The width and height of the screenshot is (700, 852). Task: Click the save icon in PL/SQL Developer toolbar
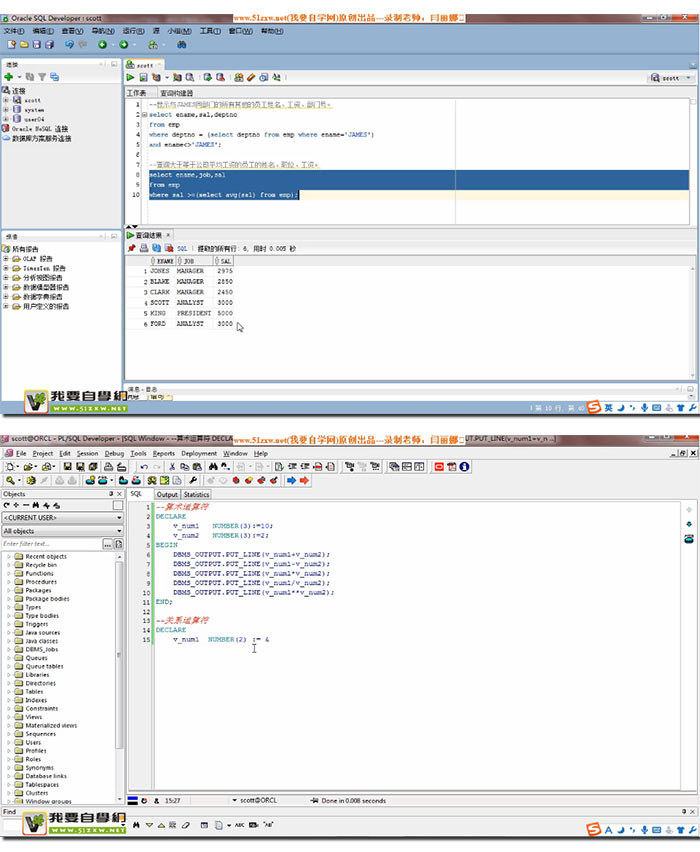67,466
